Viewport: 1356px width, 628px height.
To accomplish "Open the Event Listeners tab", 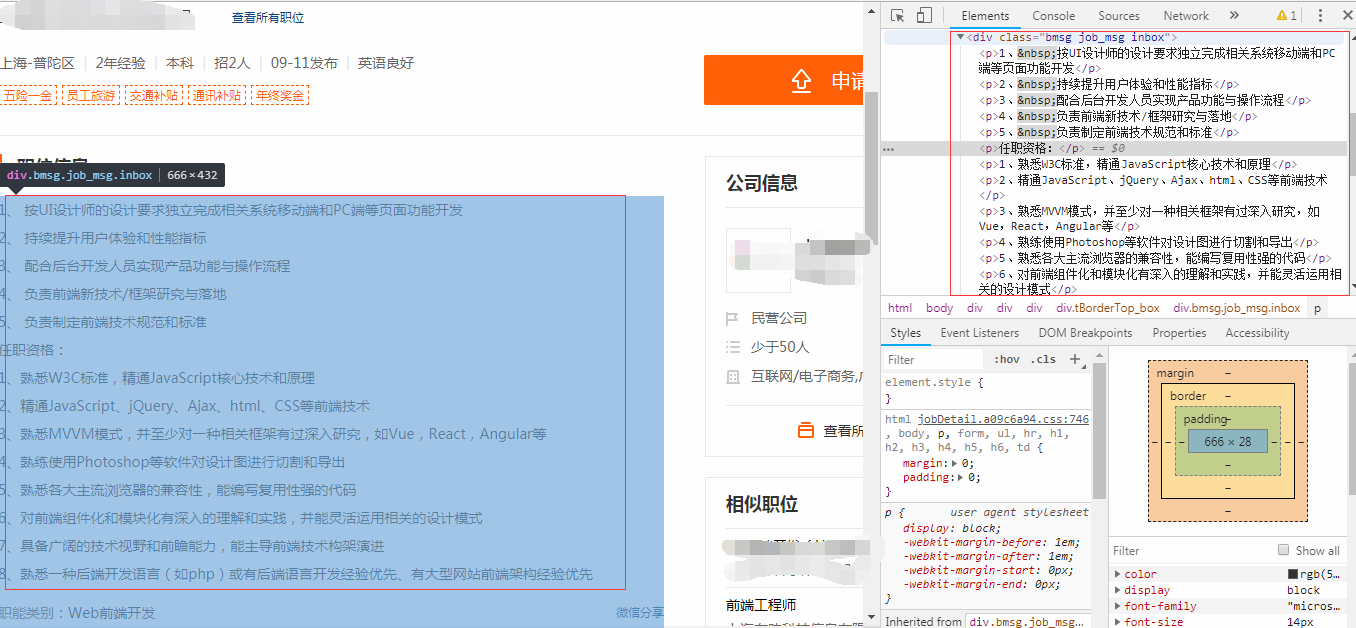I will [x=980, y=333].
